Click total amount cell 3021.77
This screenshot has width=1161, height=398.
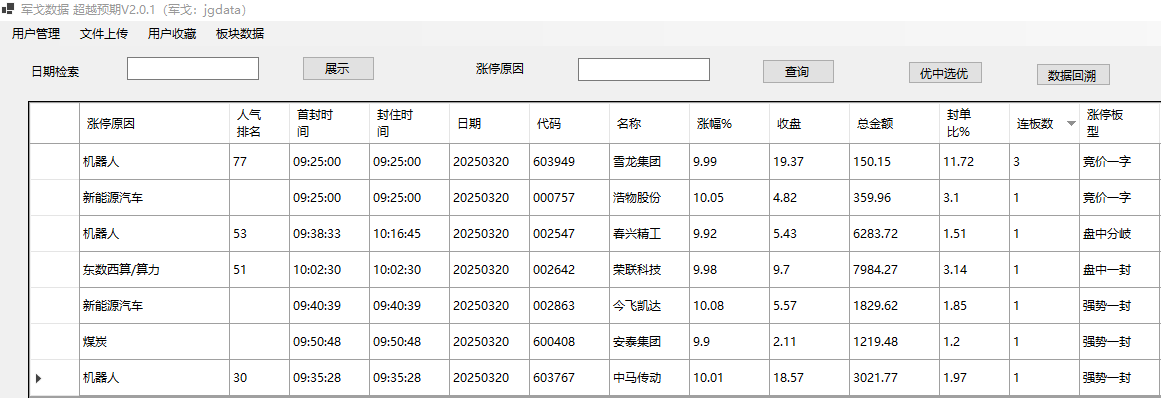(x=893, y=378)
